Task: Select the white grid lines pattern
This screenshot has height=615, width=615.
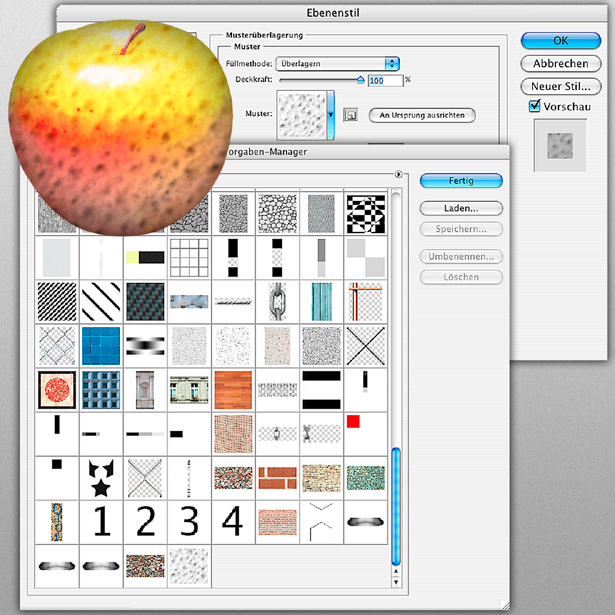Action: (x=189, y=258)
